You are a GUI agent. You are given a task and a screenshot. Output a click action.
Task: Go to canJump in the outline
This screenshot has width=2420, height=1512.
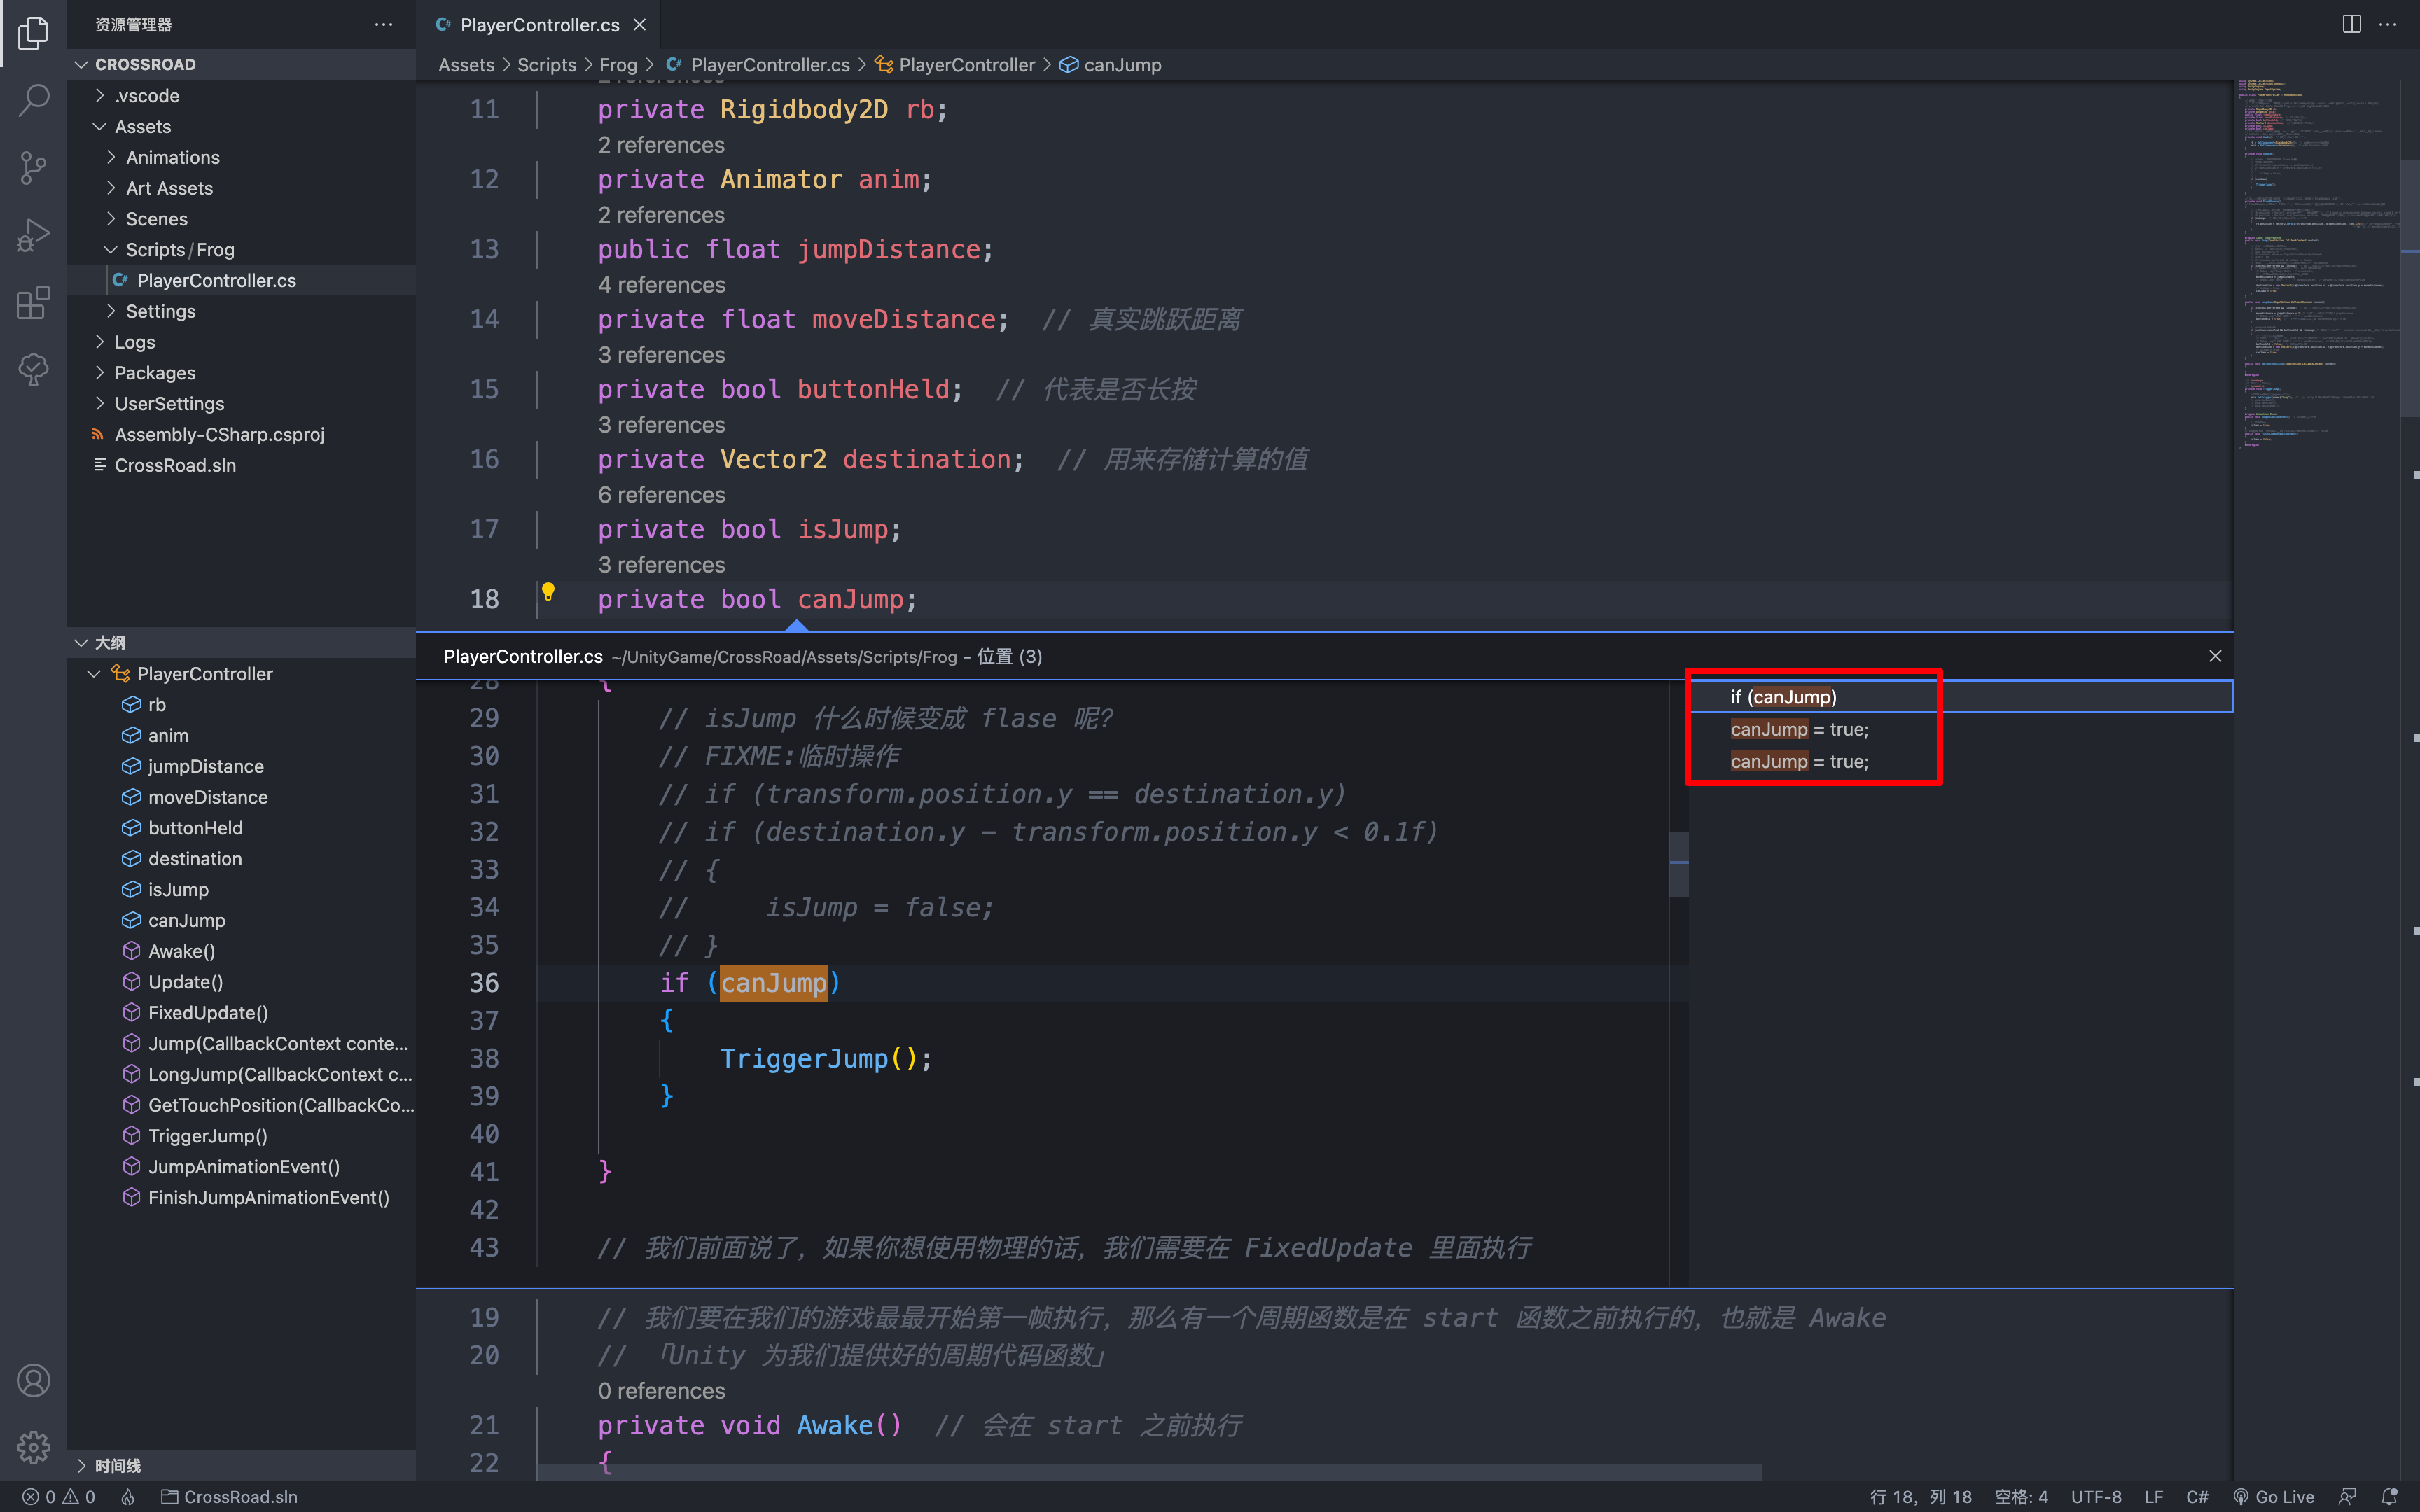241,920
